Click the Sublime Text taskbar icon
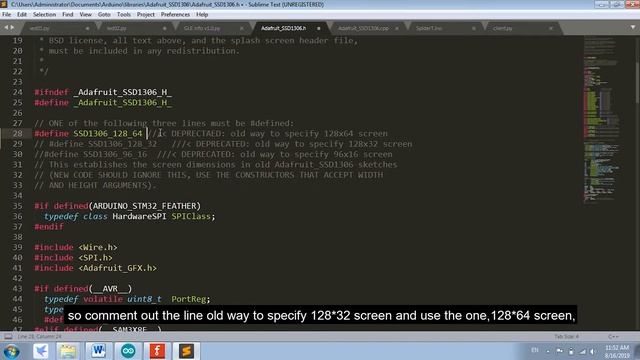640x360 pixels. pyautogui.click(x=186, y=351)
